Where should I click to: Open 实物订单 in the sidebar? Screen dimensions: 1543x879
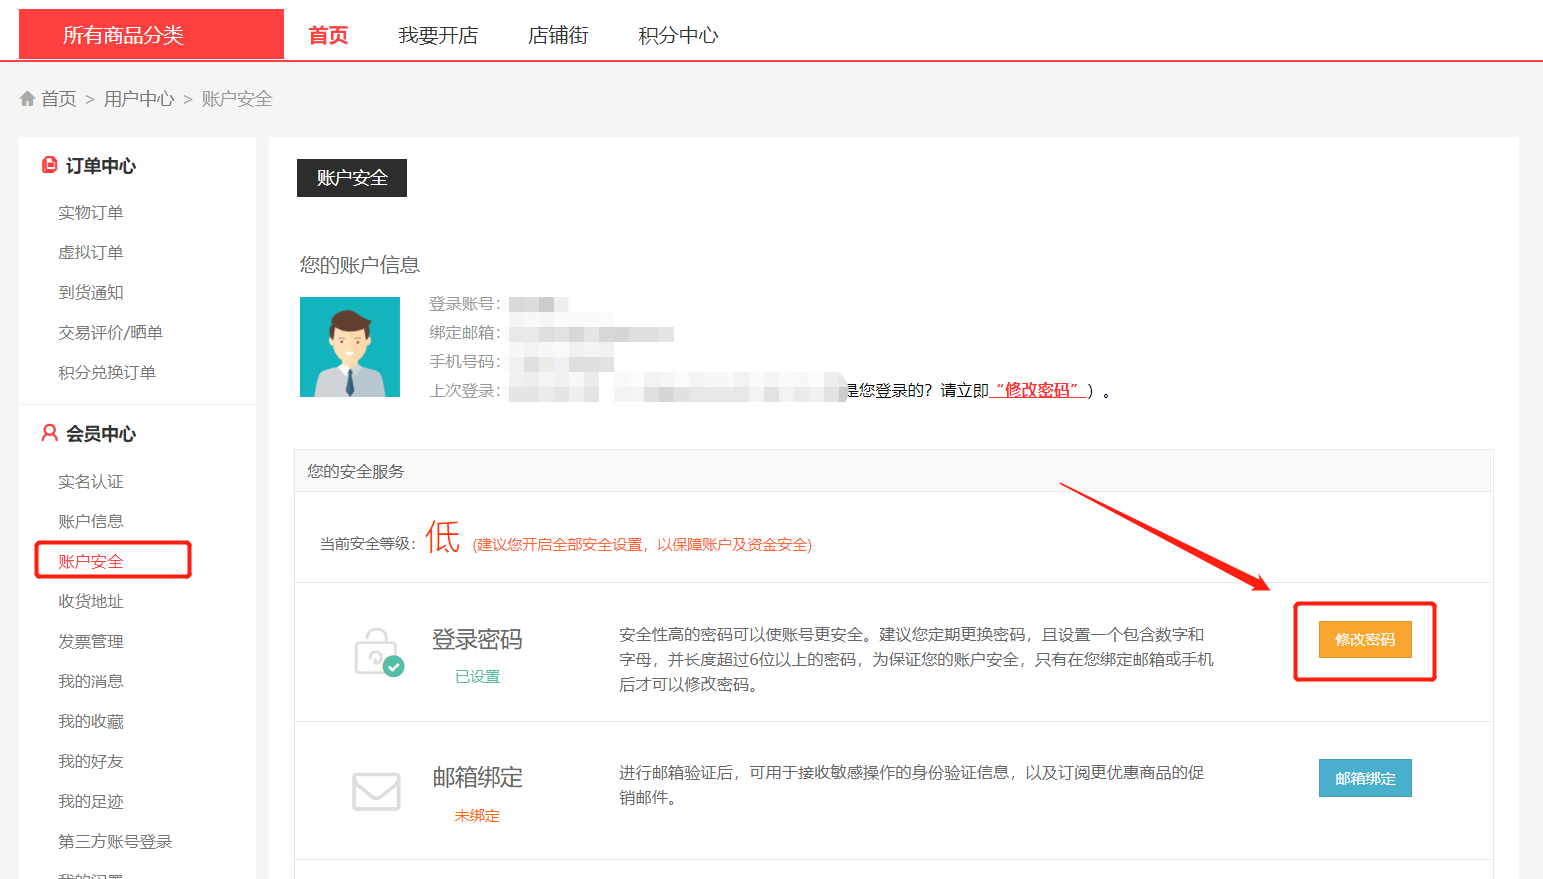point(91,212)
